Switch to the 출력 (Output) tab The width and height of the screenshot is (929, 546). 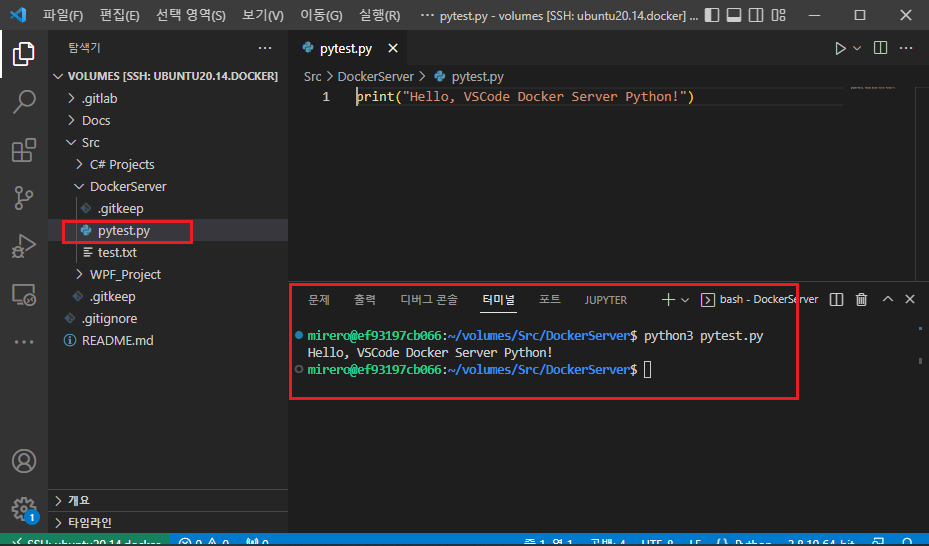[364, 300]
